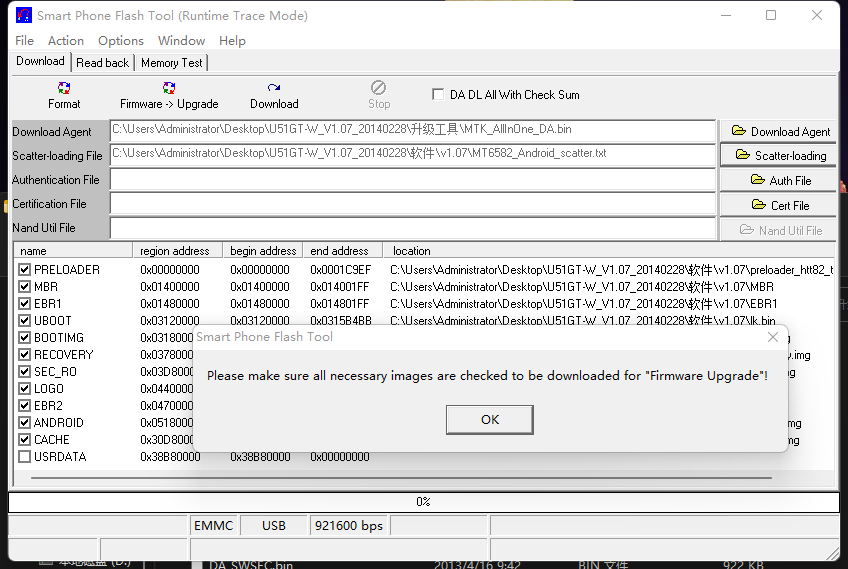Click the Authentication File input field
Image resolution: width=848 pixels, height=569 pixels.
412,180
